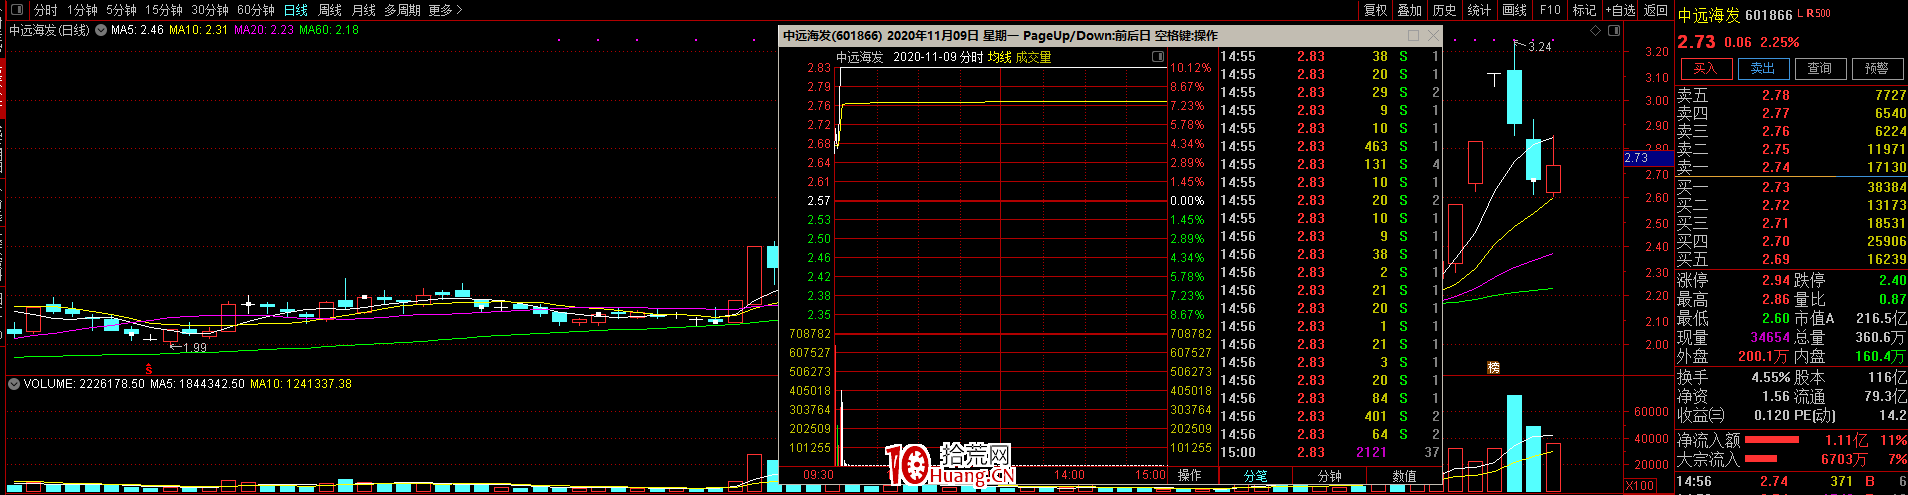Screen dimensions: 1908x495
Task: Click the 标记 mark toolbar button
Action: pyautogui.click(x=1584, y=10)
